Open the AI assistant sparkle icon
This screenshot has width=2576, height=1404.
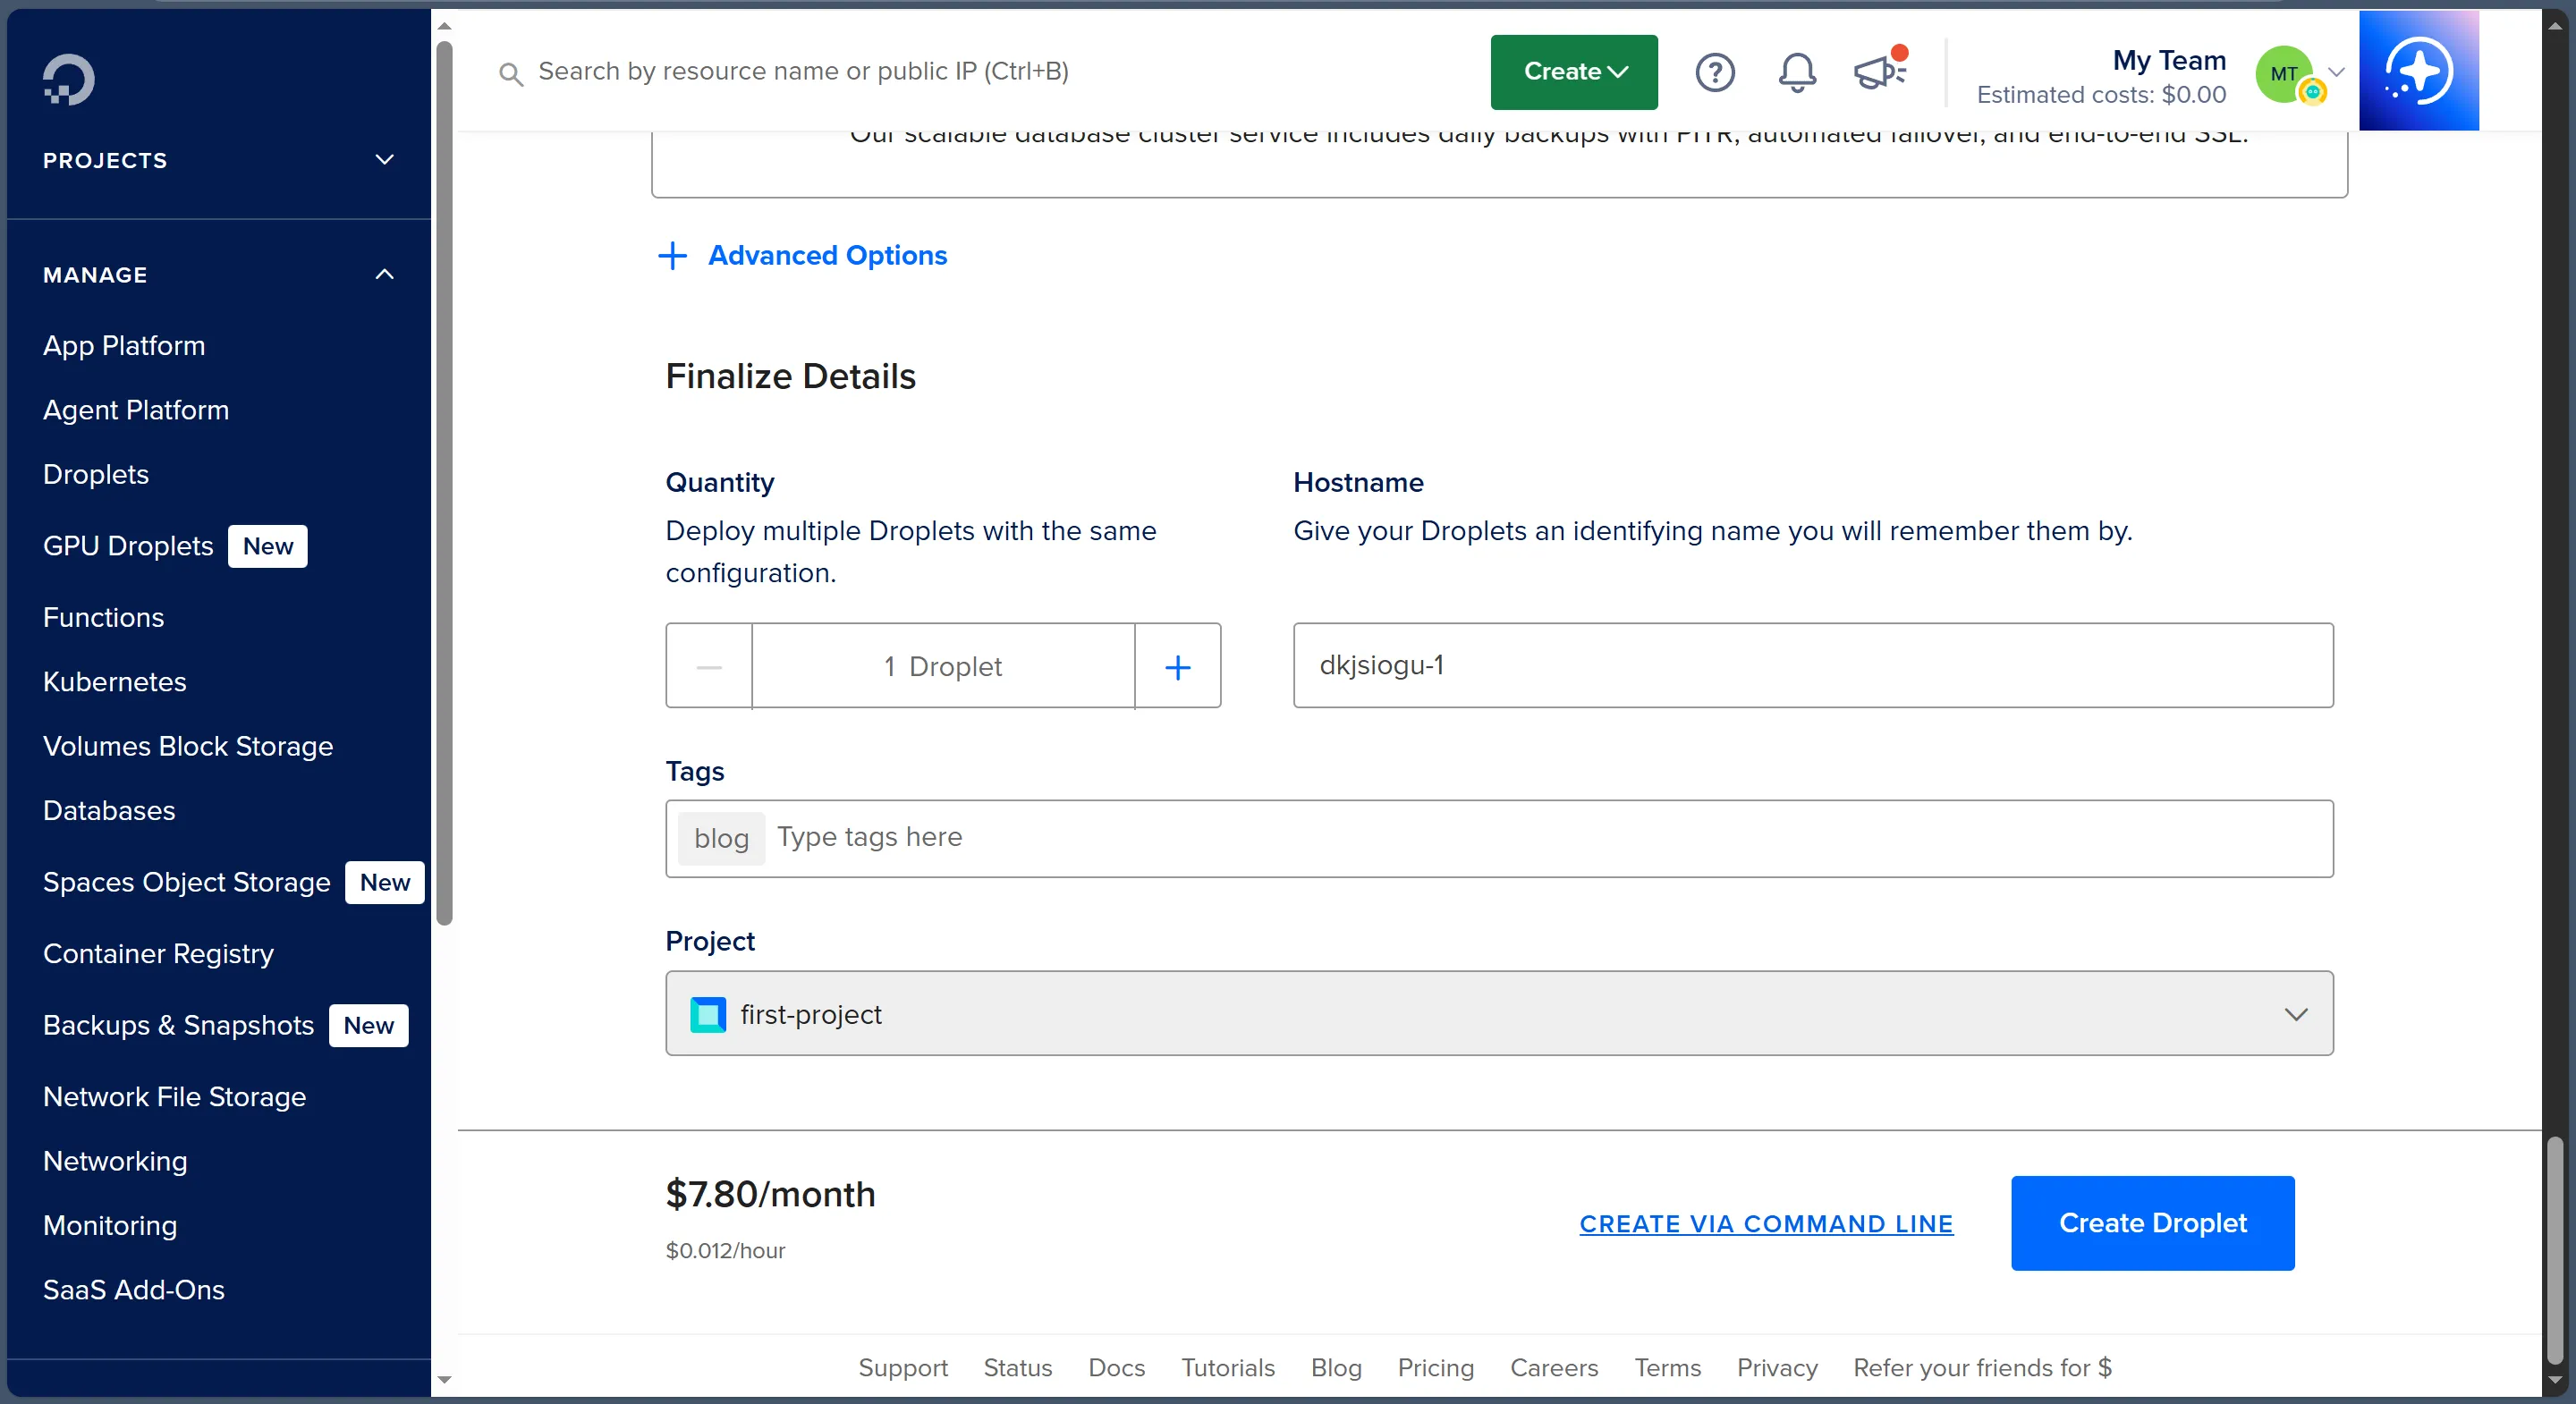click(x=2418, y=71)
